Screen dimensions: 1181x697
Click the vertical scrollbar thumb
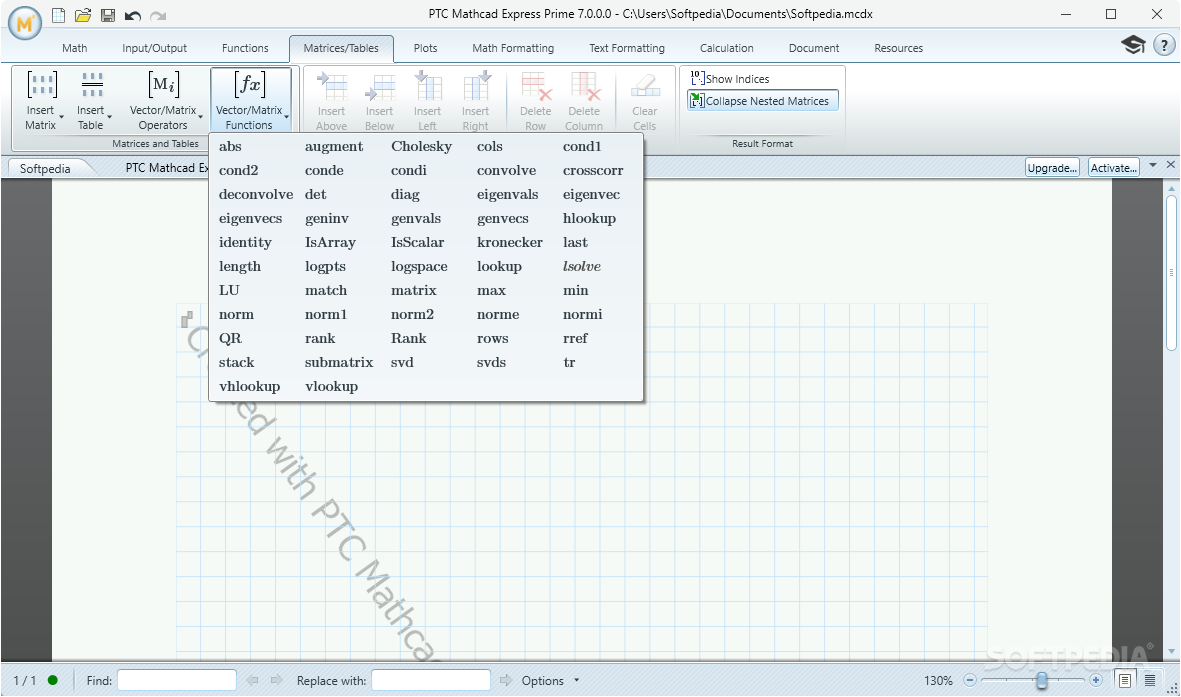[x=1170, y=273]
